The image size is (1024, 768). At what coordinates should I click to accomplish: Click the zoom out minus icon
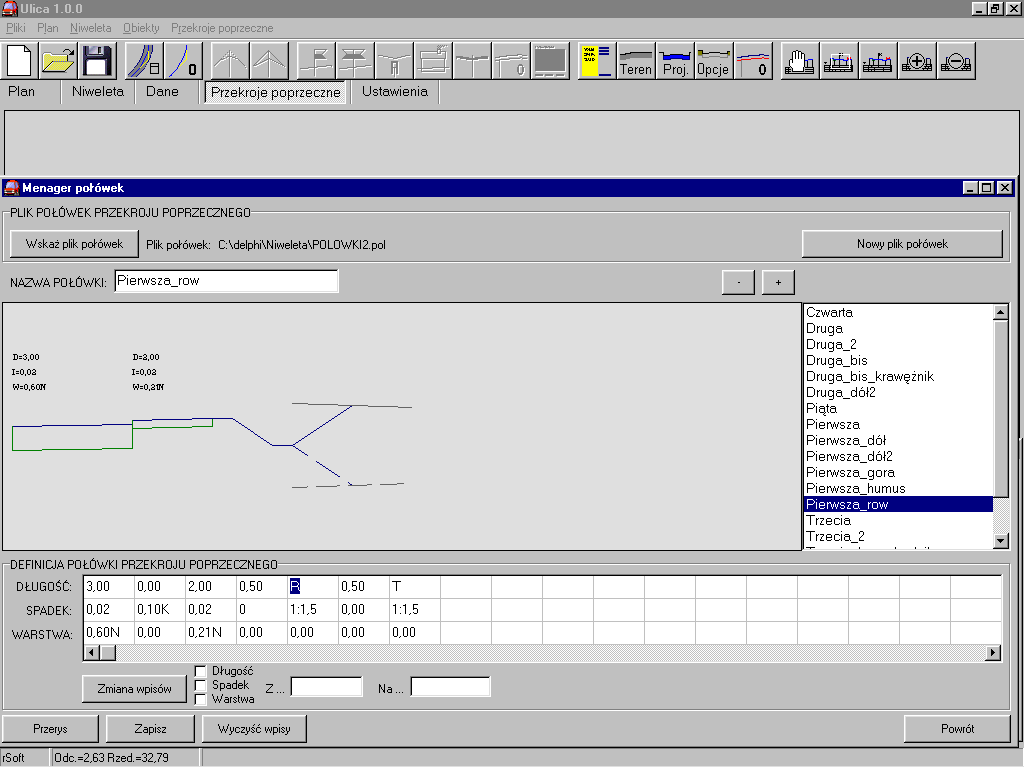pos(956,61)
